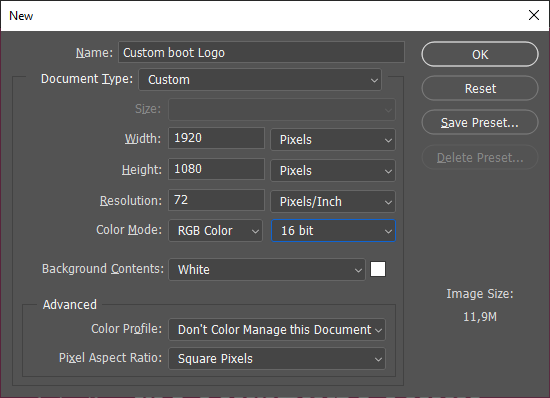Open the Pixels/Inch resolution units dropdown
The width and height of the screenshot is (550, 398).
[x=333, y=202]
